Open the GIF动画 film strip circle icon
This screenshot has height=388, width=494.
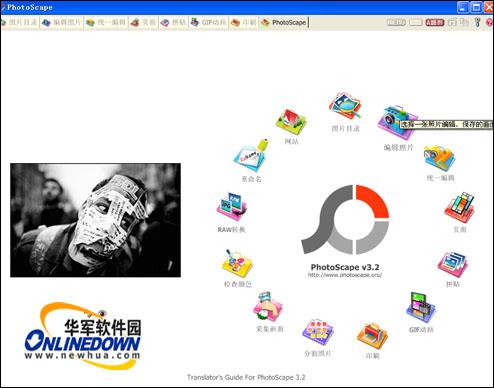pyautogui.click(x=421, y=307)
